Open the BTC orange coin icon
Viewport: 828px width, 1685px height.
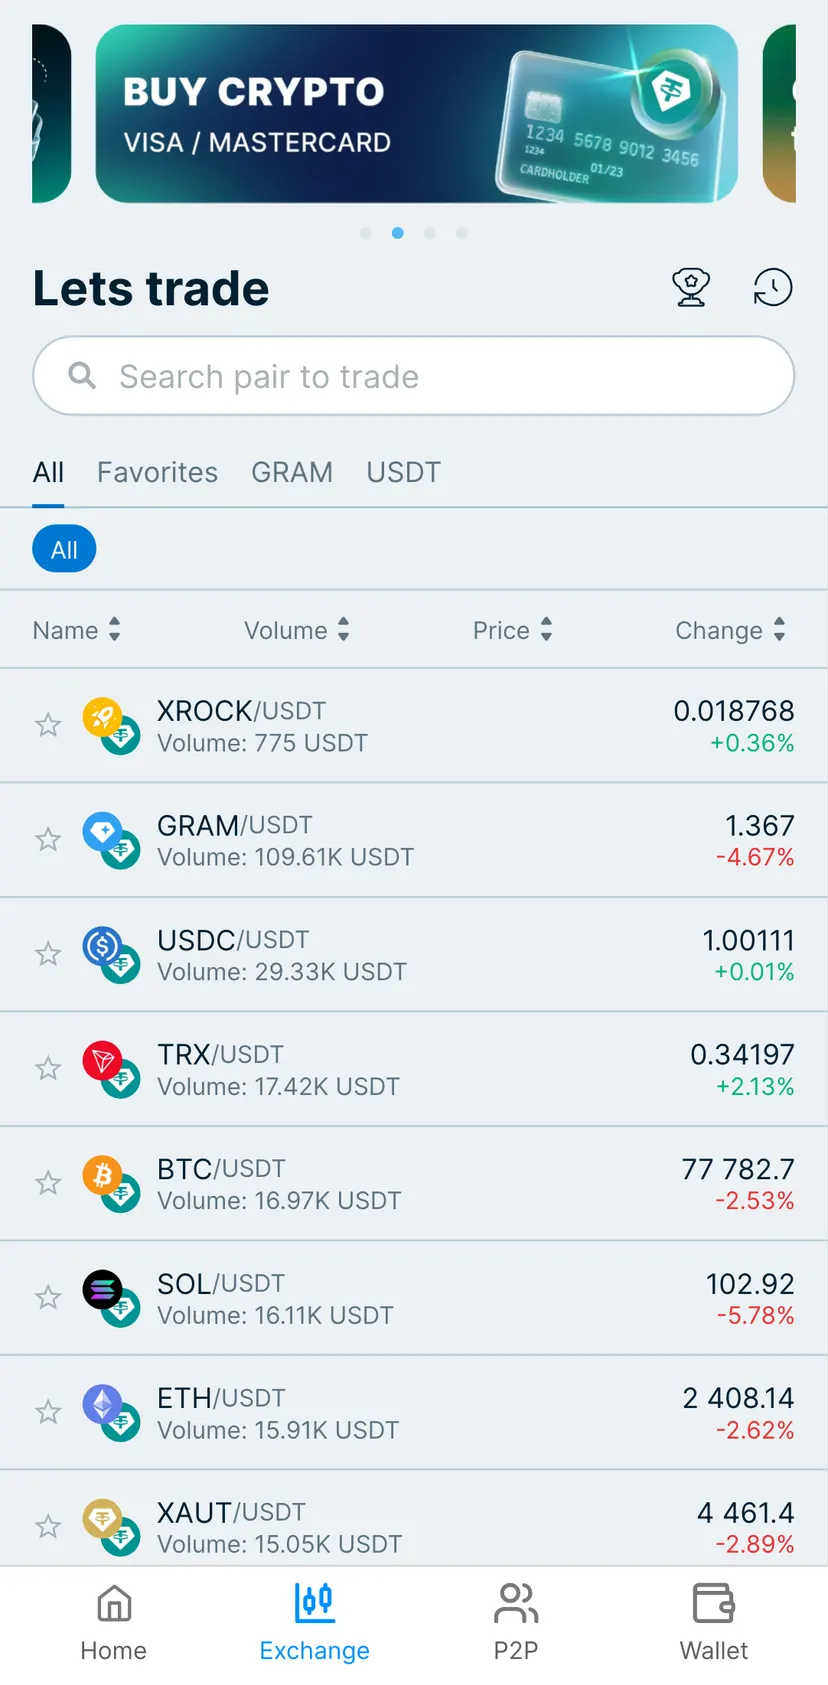coord(102,1175)
